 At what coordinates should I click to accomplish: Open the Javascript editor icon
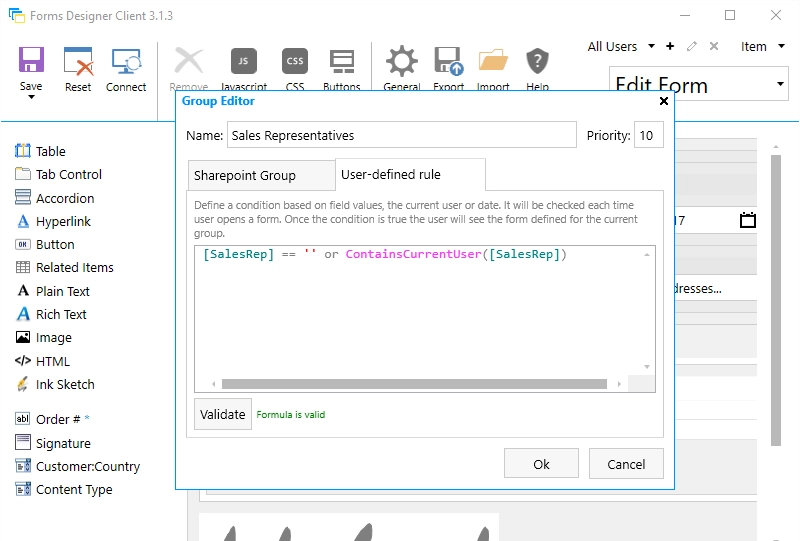(243, 62)
